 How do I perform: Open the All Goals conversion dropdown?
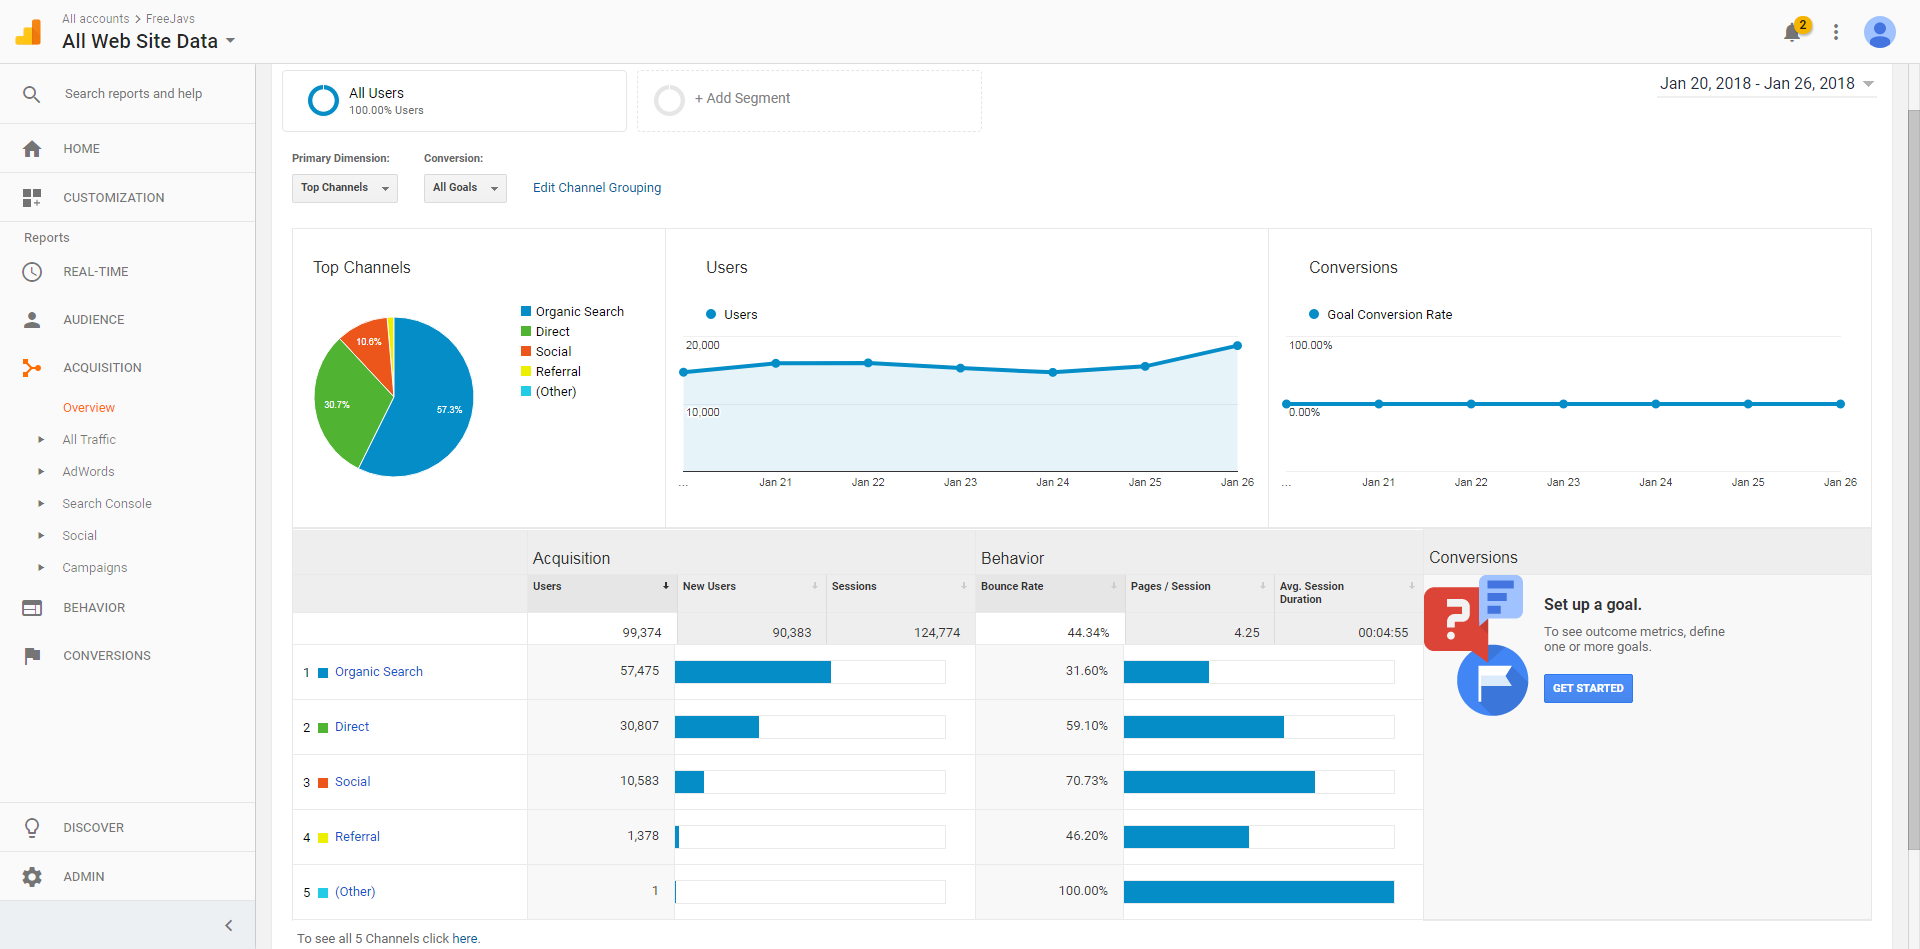point(465,188)
